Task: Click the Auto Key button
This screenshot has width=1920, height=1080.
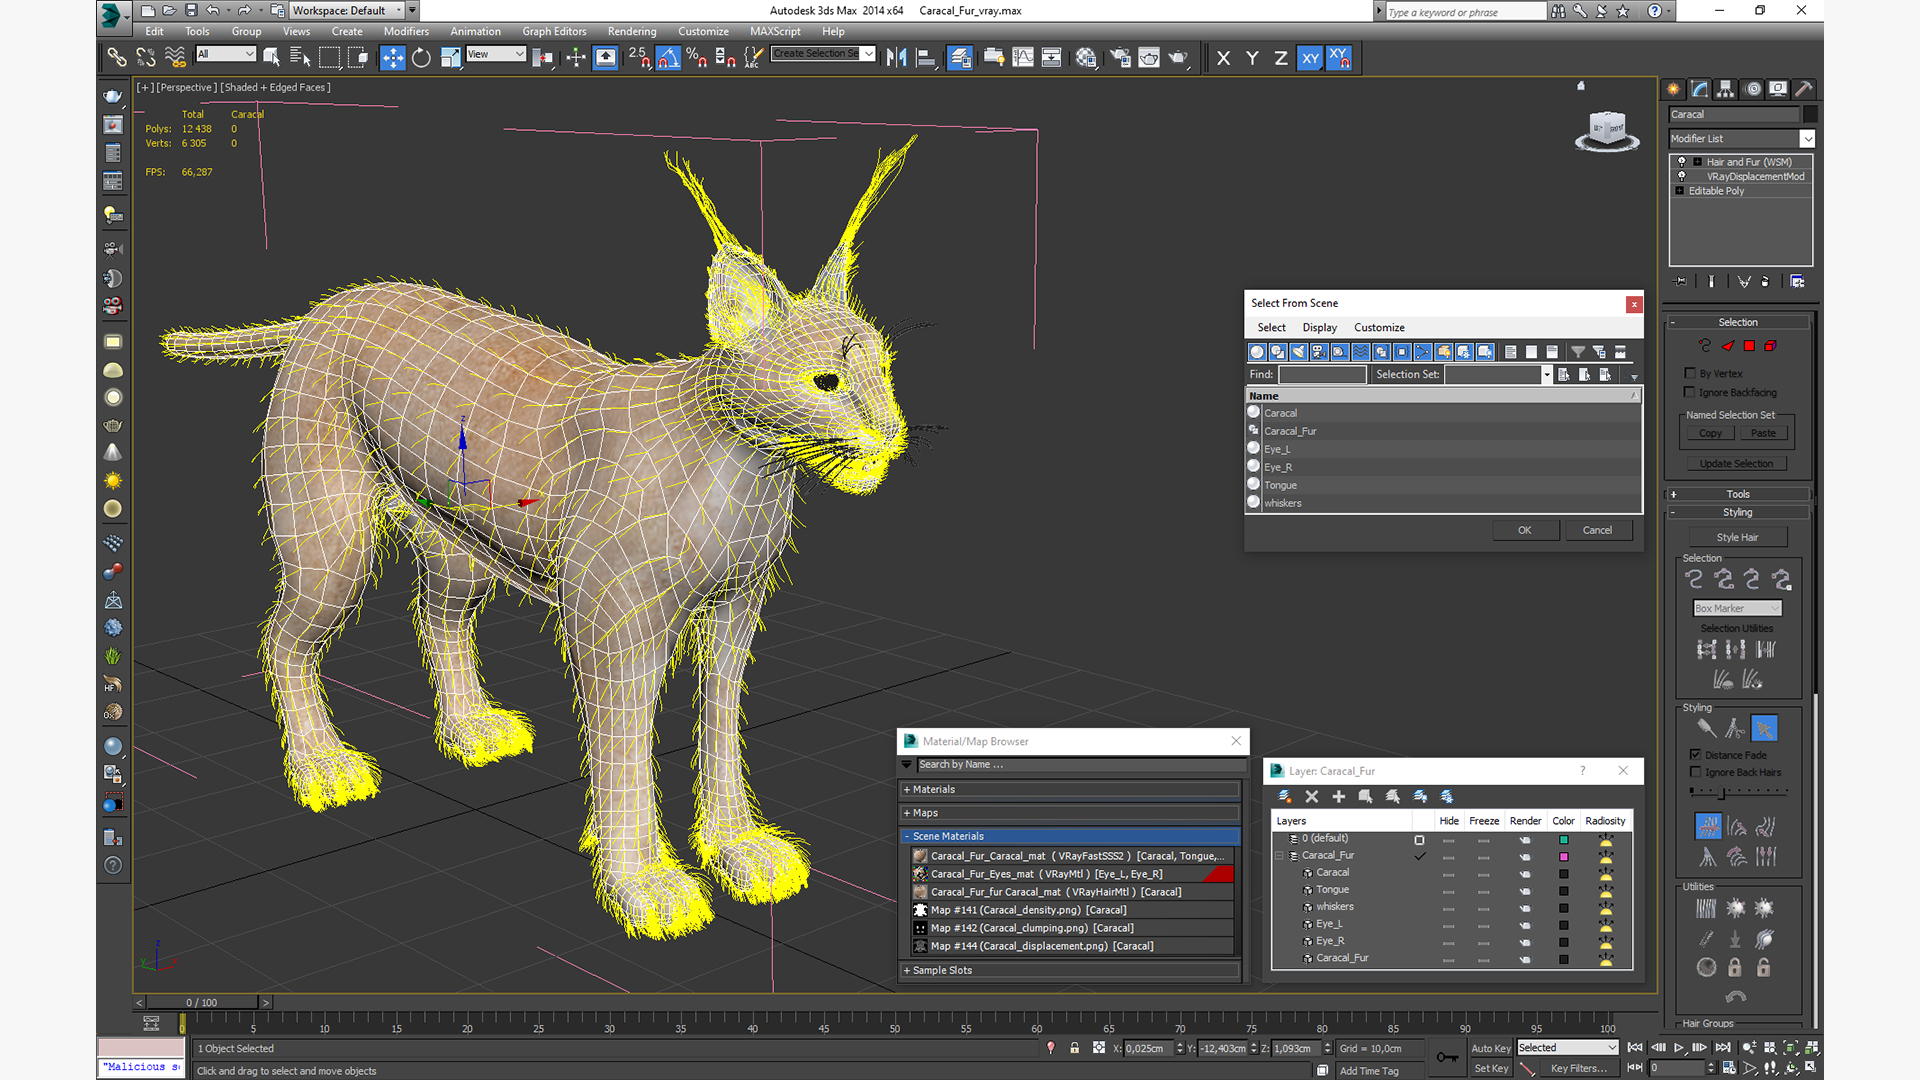Action: coord(1490,1048)
